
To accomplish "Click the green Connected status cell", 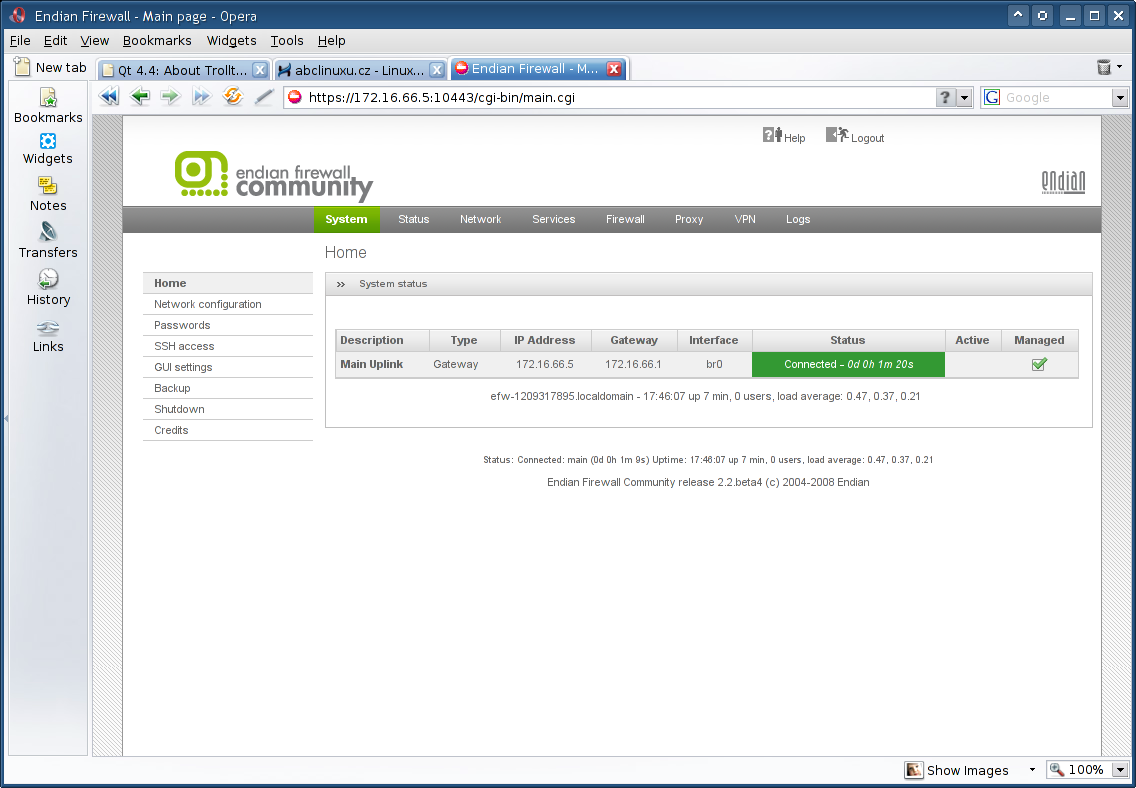I will (848, 364).
